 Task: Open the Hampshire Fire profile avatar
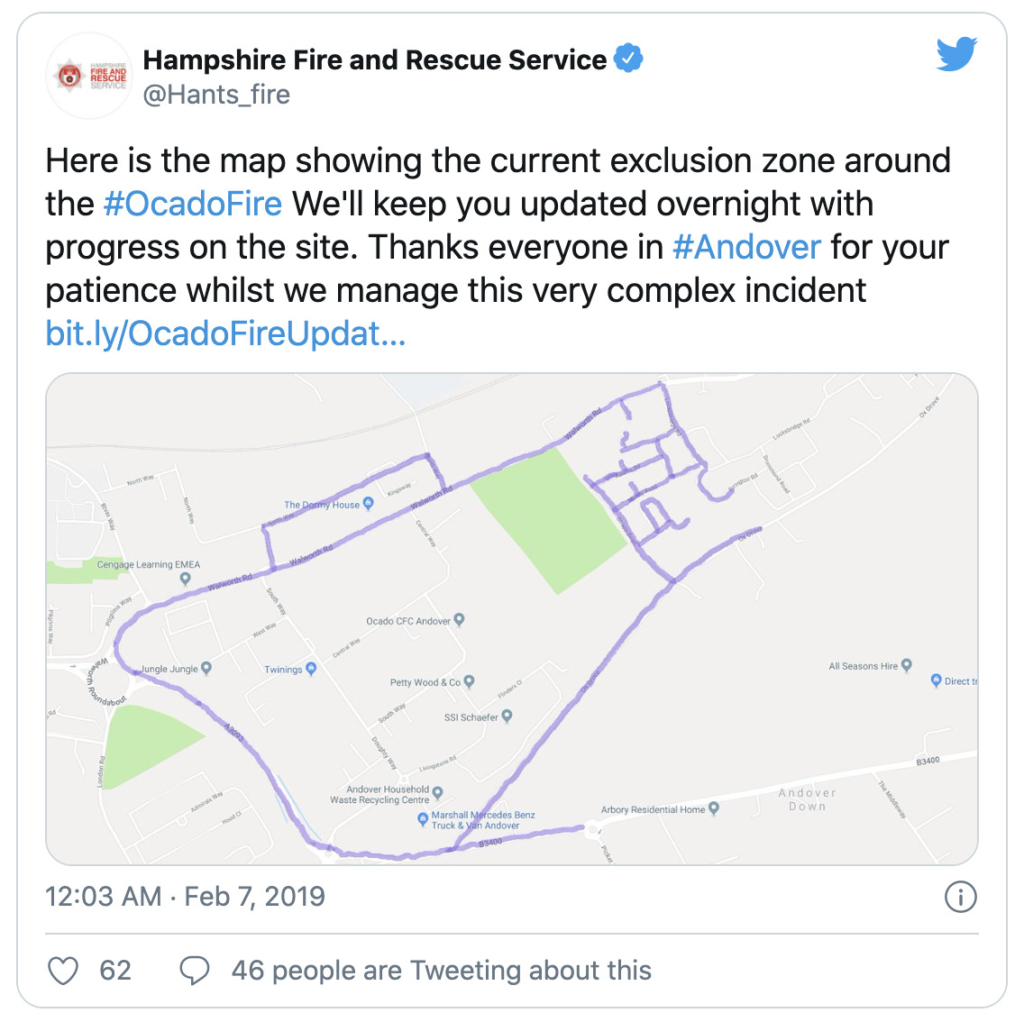click(x=89, y=76)
